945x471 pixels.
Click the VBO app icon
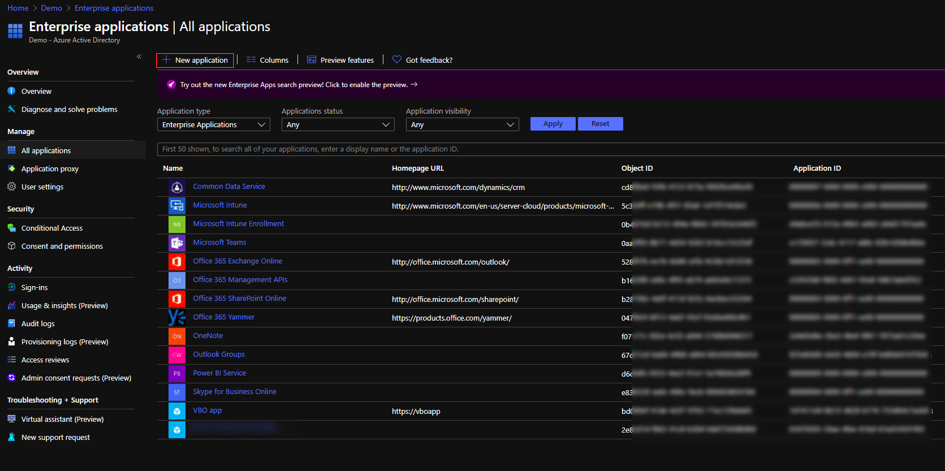click(177, 411)
